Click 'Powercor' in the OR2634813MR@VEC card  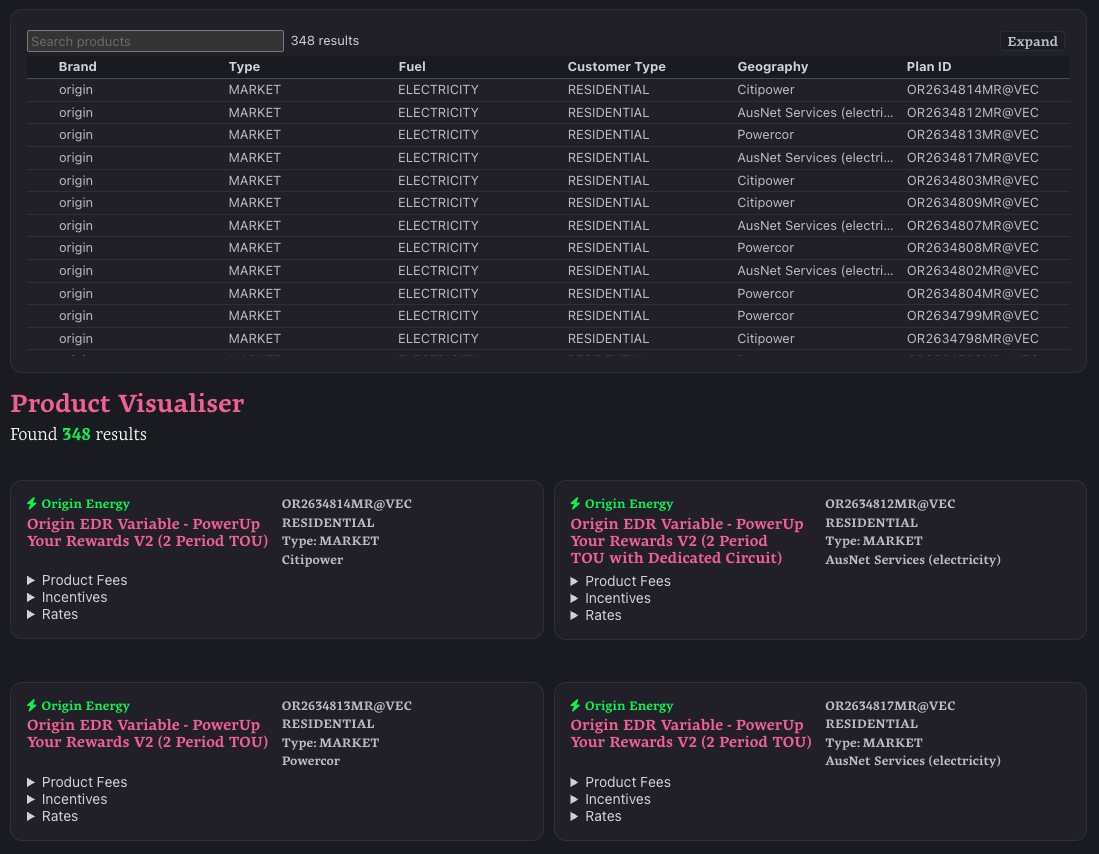coord(310,761)
